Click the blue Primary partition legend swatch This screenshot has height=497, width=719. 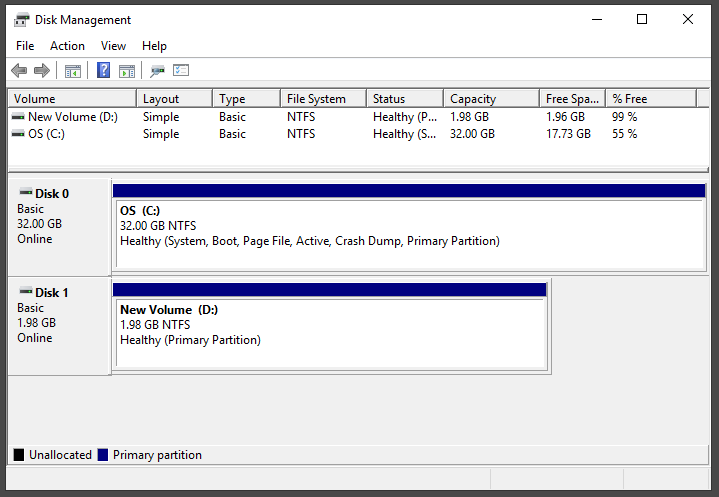[103, 455]
